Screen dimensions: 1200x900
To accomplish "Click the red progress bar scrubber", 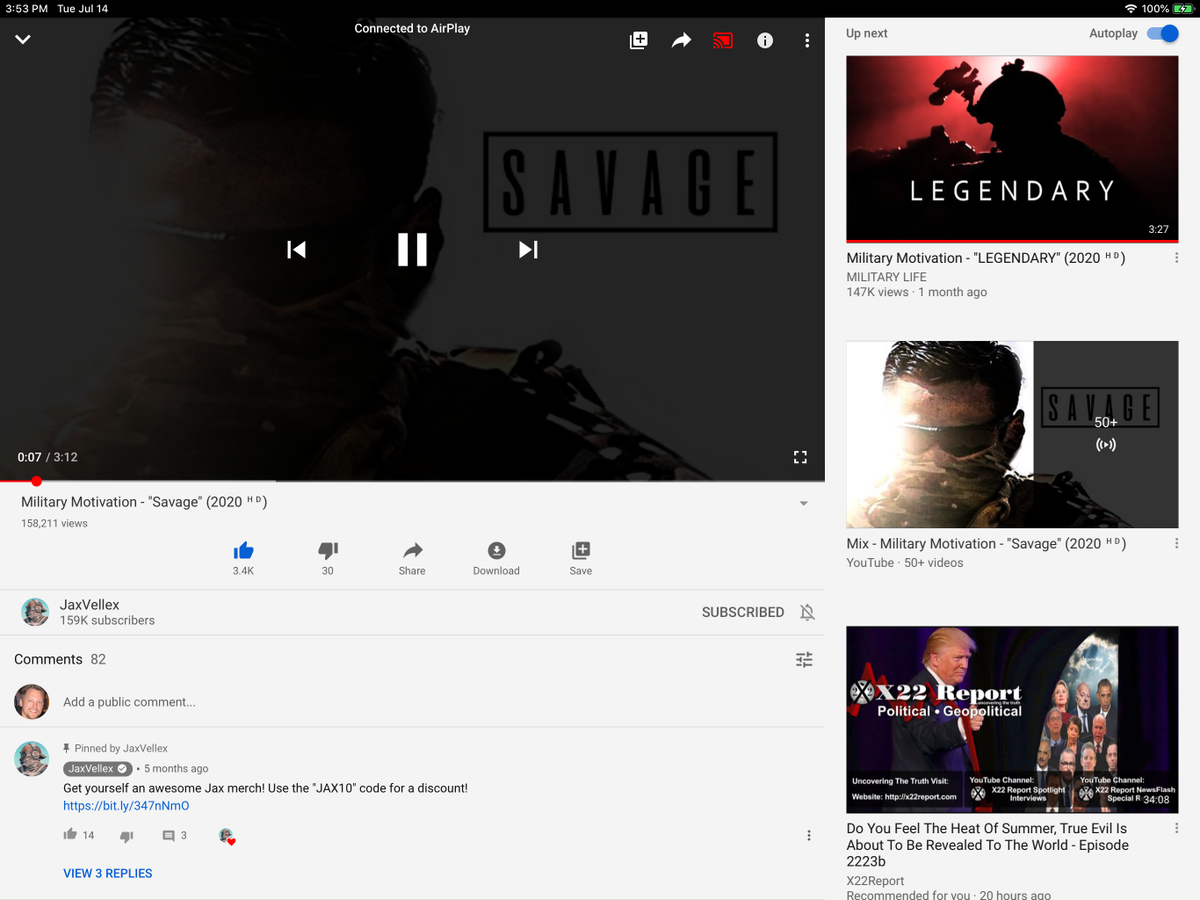I will click(x=36, y=481).
